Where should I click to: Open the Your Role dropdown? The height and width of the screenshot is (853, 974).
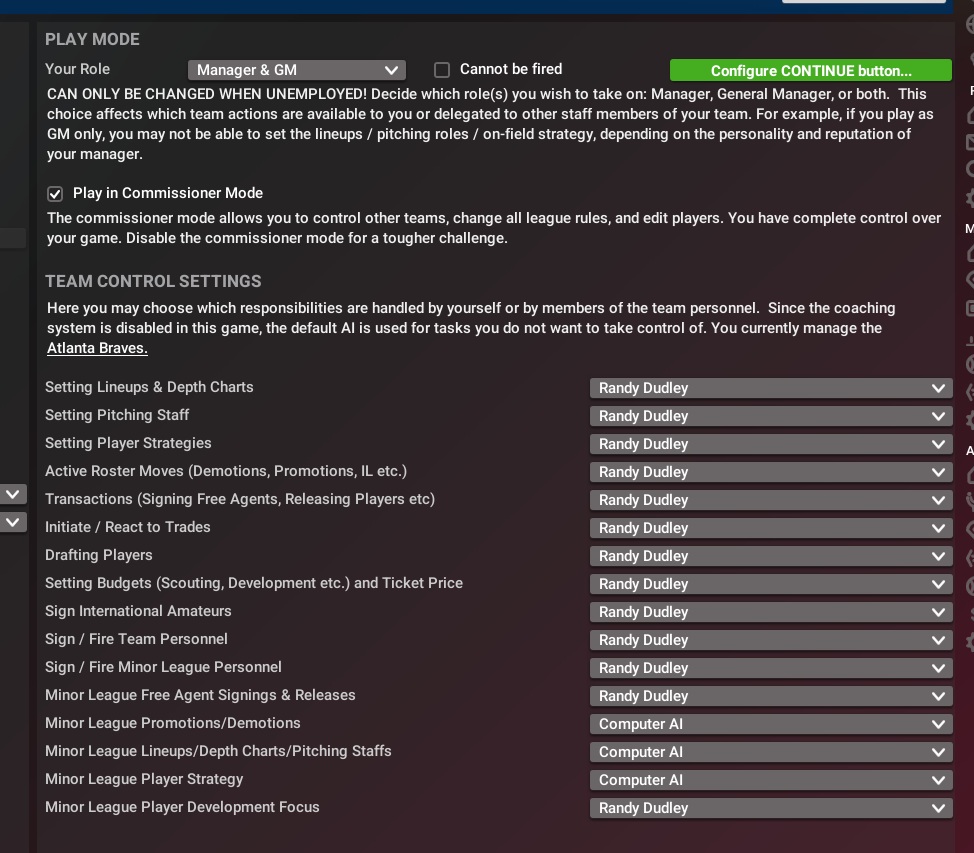point(296,70)
